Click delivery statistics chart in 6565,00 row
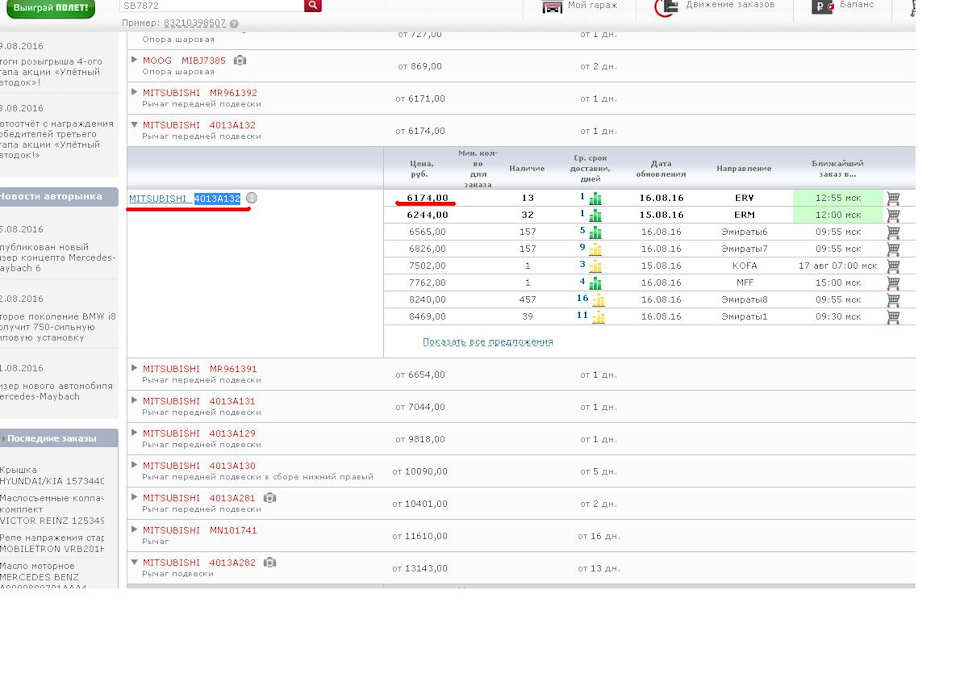The height and width of the screenshot is (678, 960). (x=595, y=233)
